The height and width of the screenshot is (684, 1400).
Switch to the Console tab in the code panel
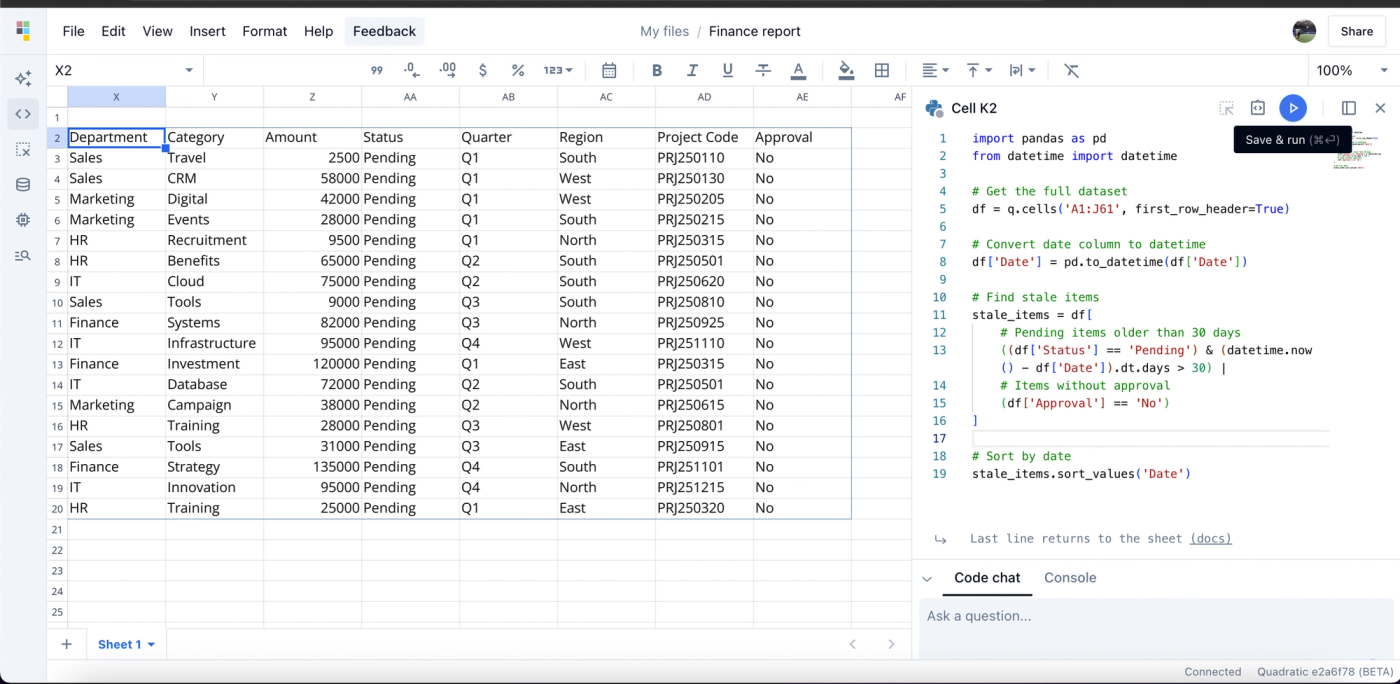click(x=1070, y=578)
